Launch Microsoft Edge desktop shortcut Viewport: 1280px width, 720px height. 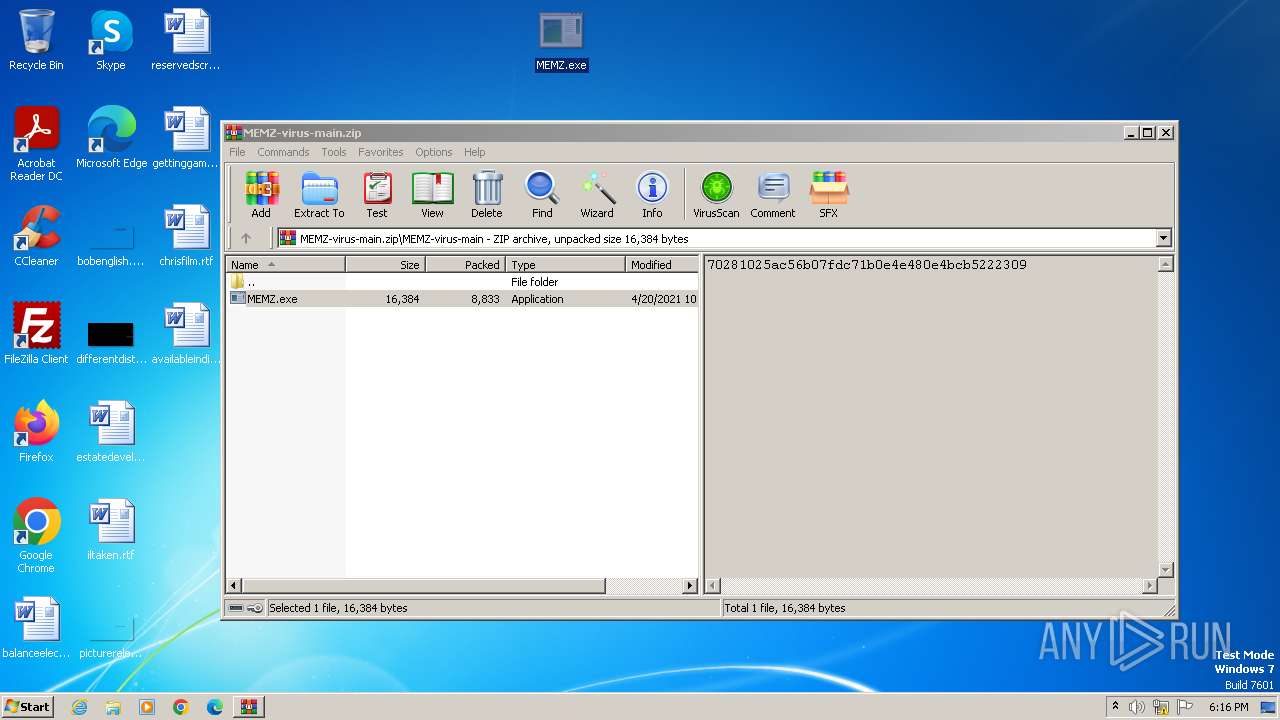(111, 138)
